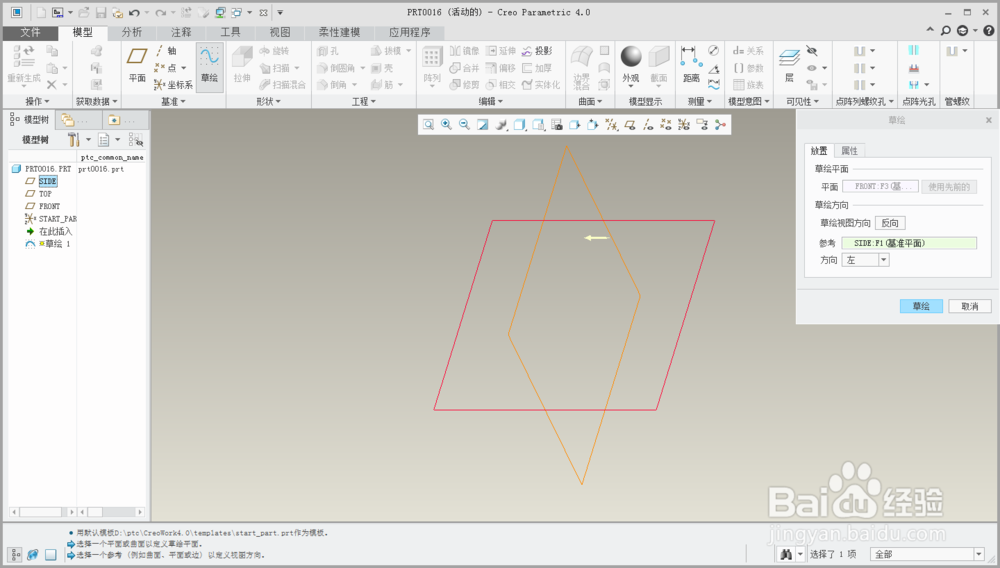Viewport: 1000px width, 568px height.
Task: Toggle datum plane display in graphics toolbar
Action: coord(629,125)
